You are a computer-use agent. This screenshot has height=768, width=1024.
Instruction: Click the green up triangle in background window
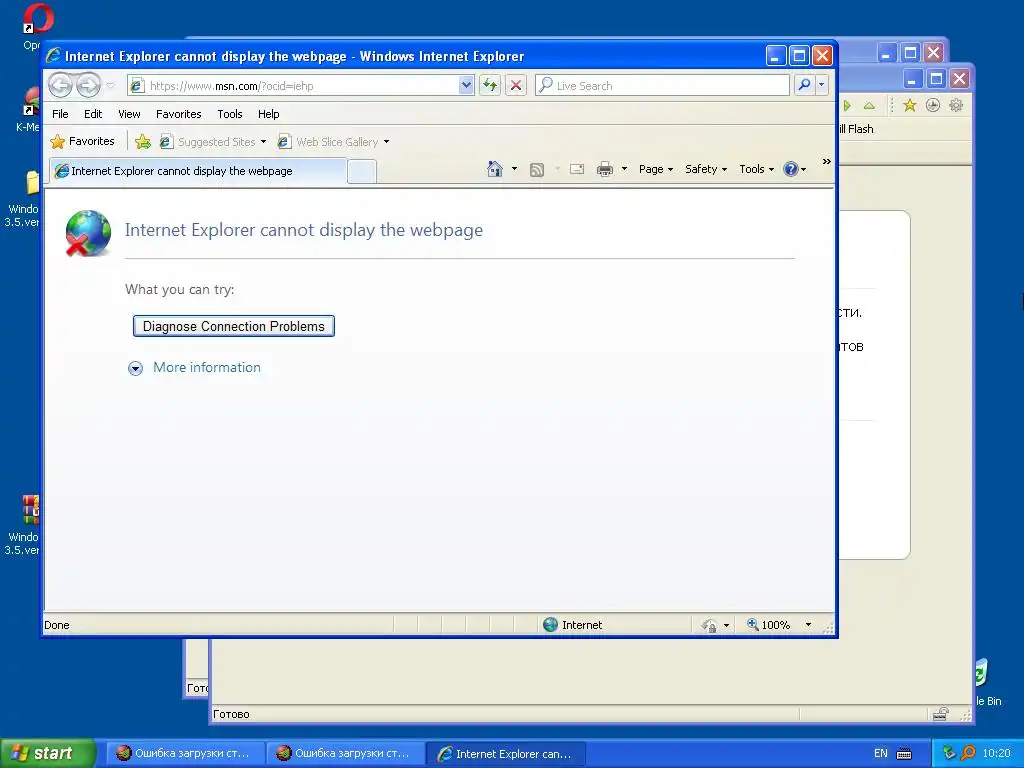[x=869, y=105]
